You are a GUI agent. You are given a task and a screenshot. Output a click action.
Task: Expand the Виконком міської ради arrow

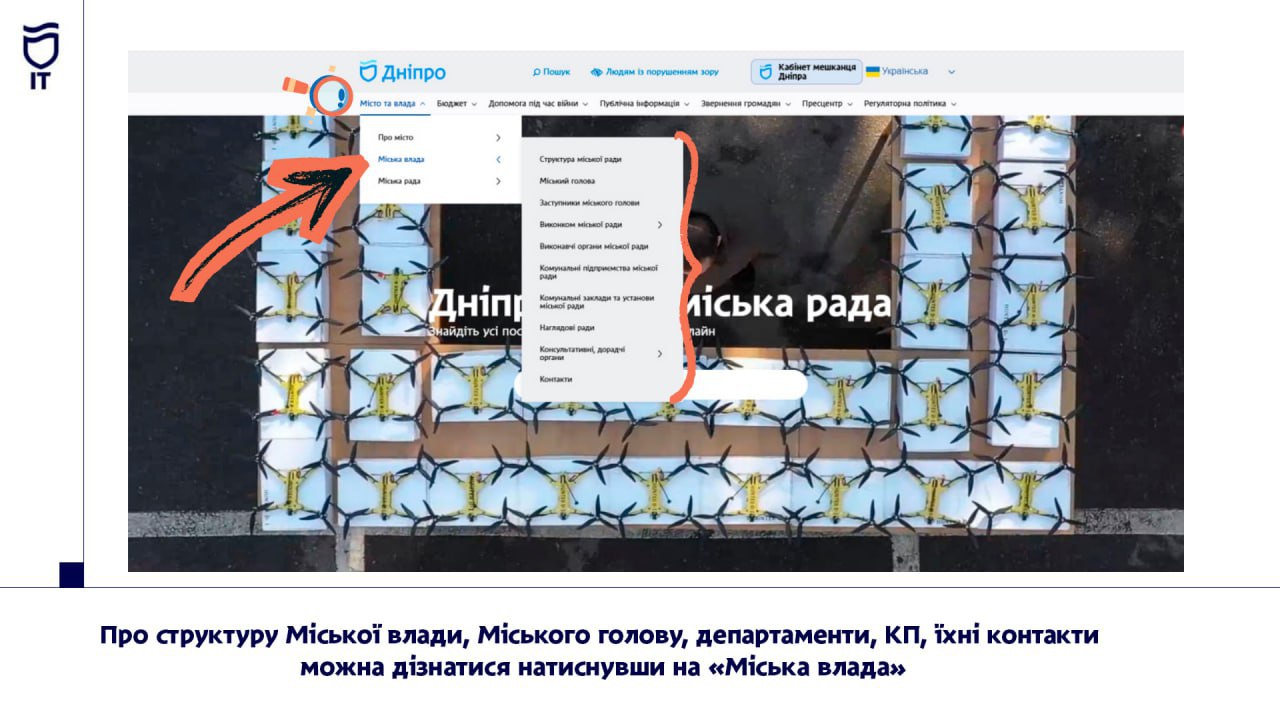click(660, 224)
